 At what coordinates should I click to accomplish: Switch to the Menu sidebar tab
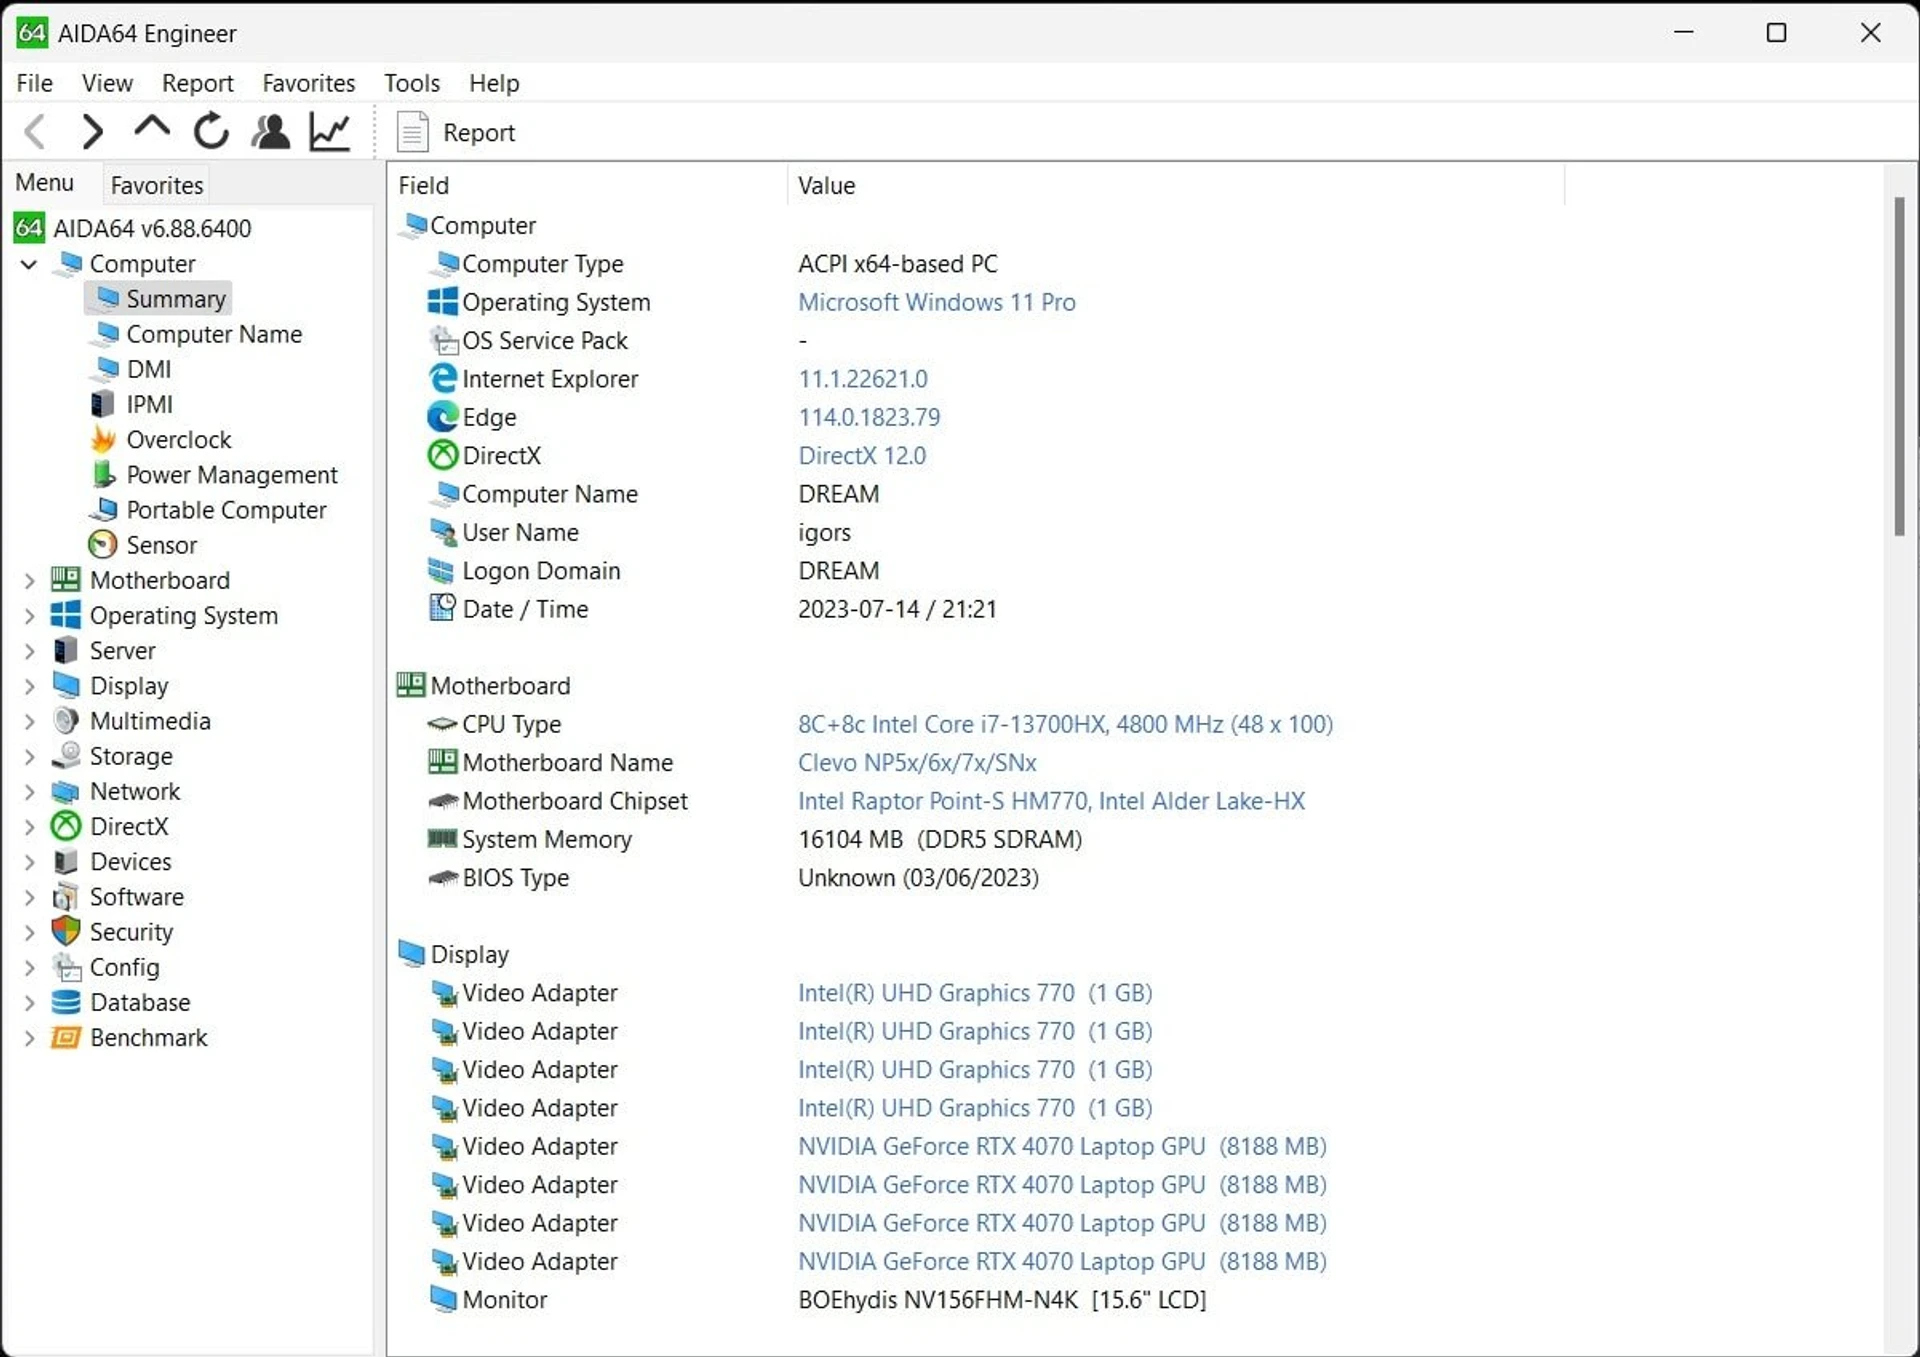(x=45, y=183)
